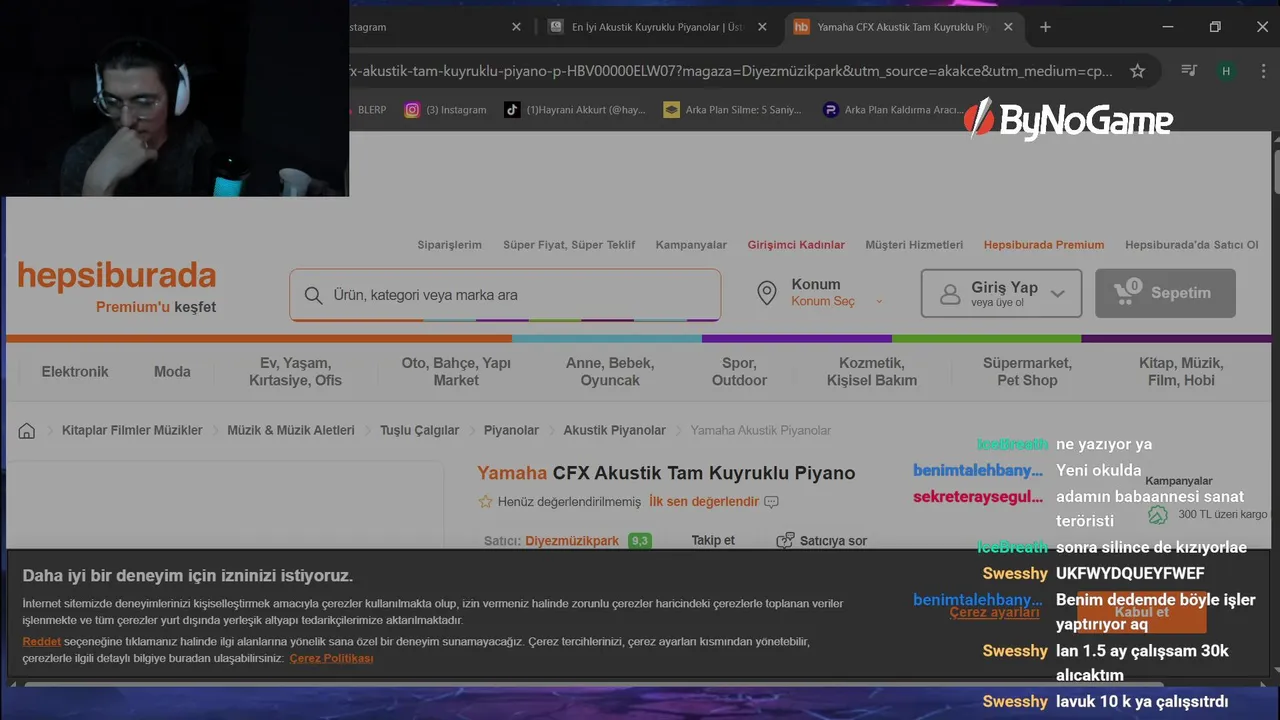
Task: Open the browser media control icon
Action: point(1189,71)
